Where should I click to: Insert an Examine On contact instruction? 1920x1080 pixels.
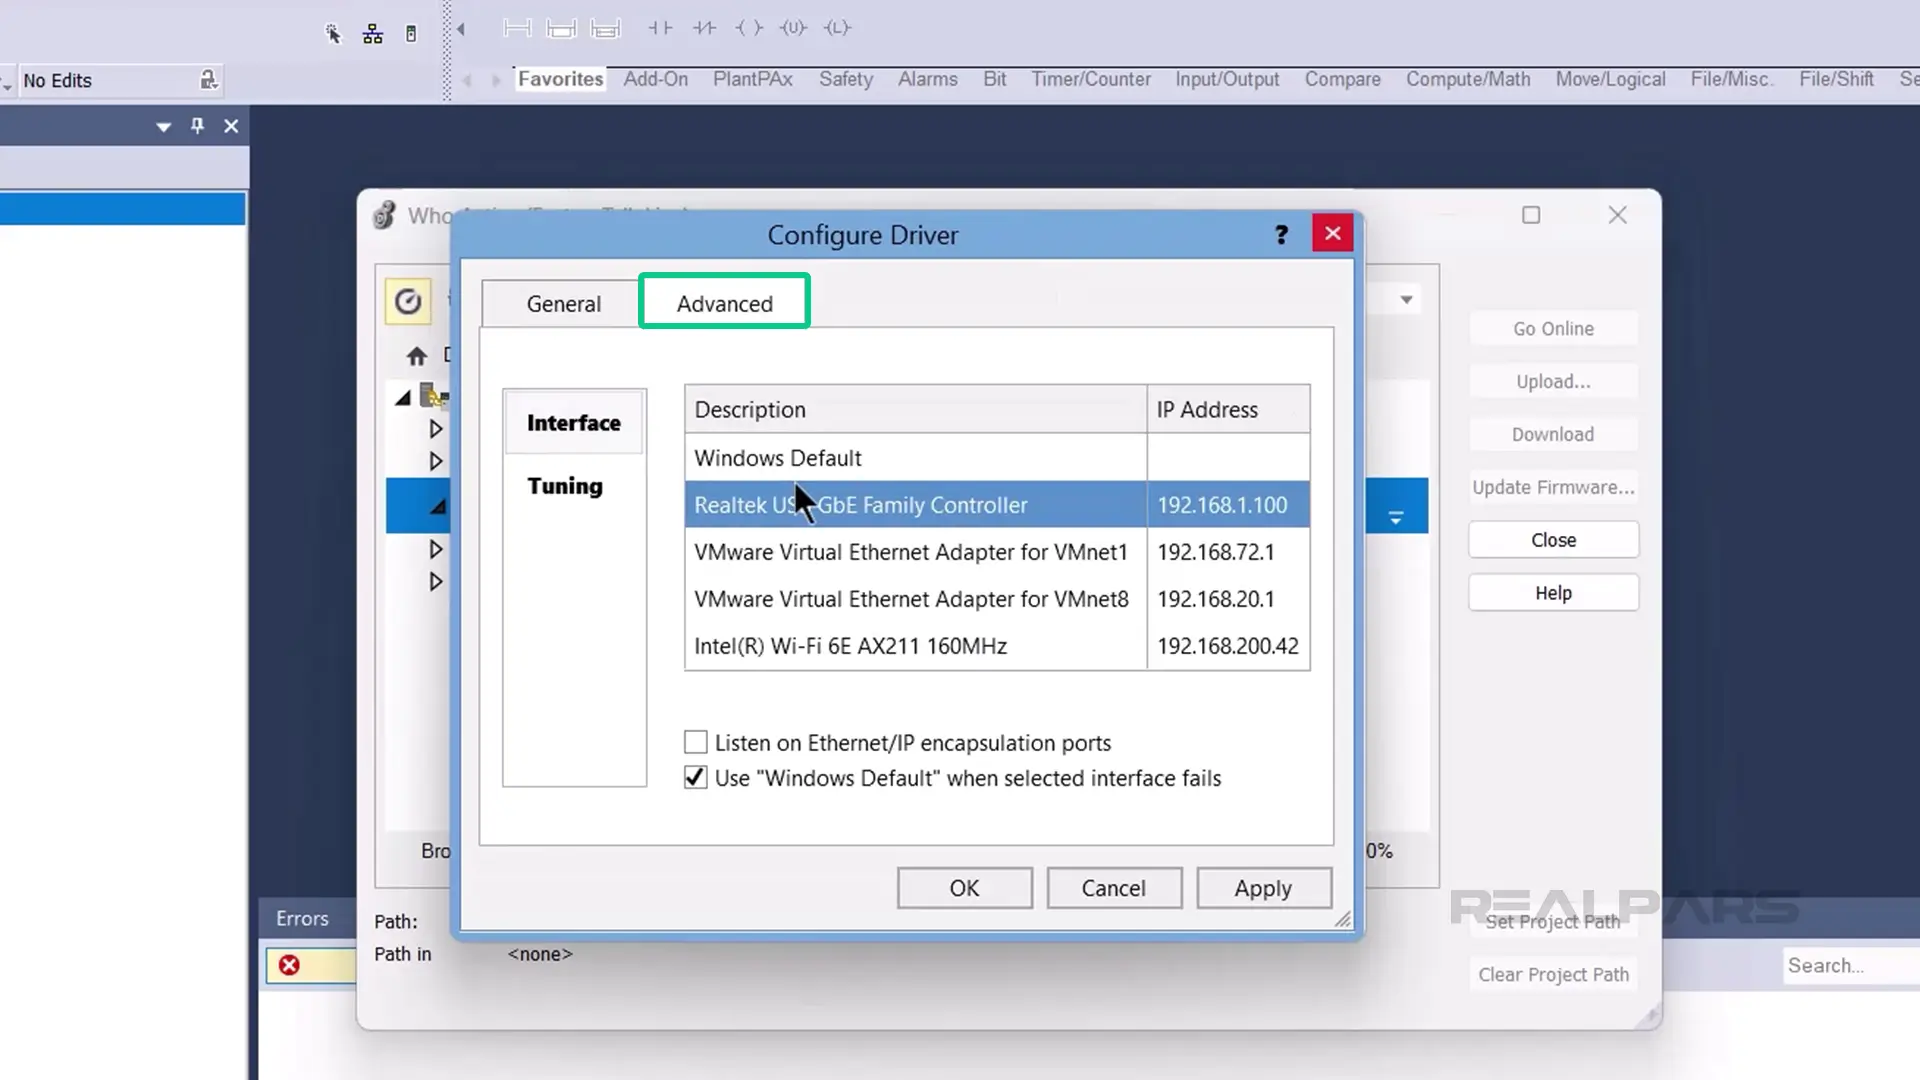pos(660,28)
